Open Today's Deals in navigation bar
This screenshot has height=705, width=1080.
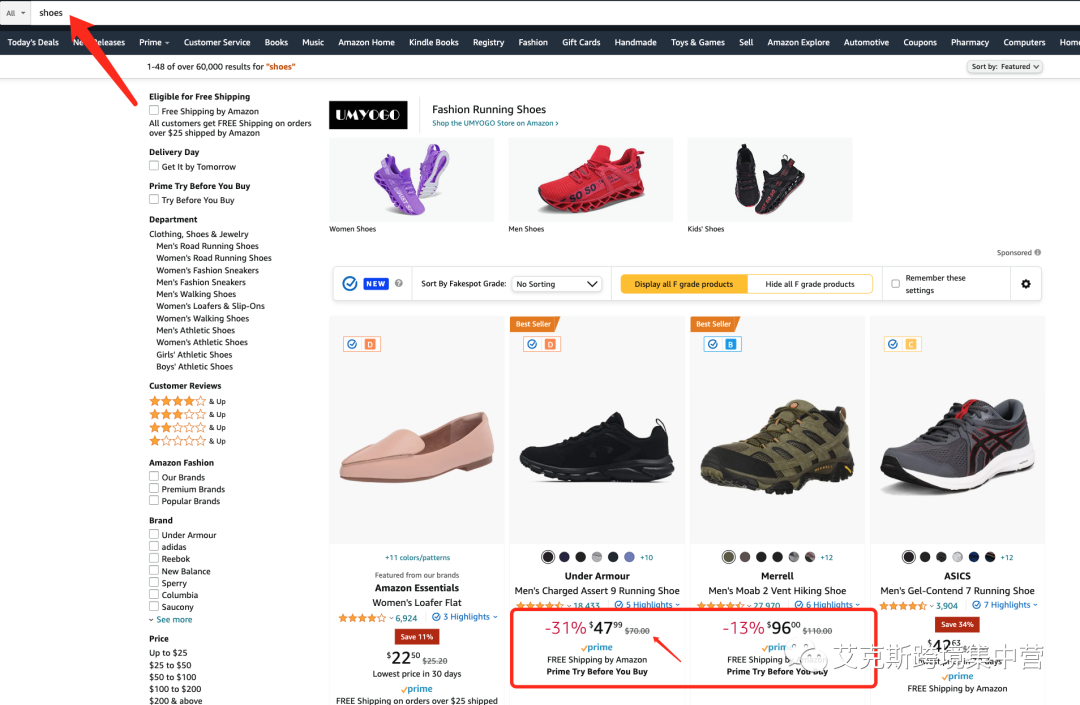click(x=33, y=42)
